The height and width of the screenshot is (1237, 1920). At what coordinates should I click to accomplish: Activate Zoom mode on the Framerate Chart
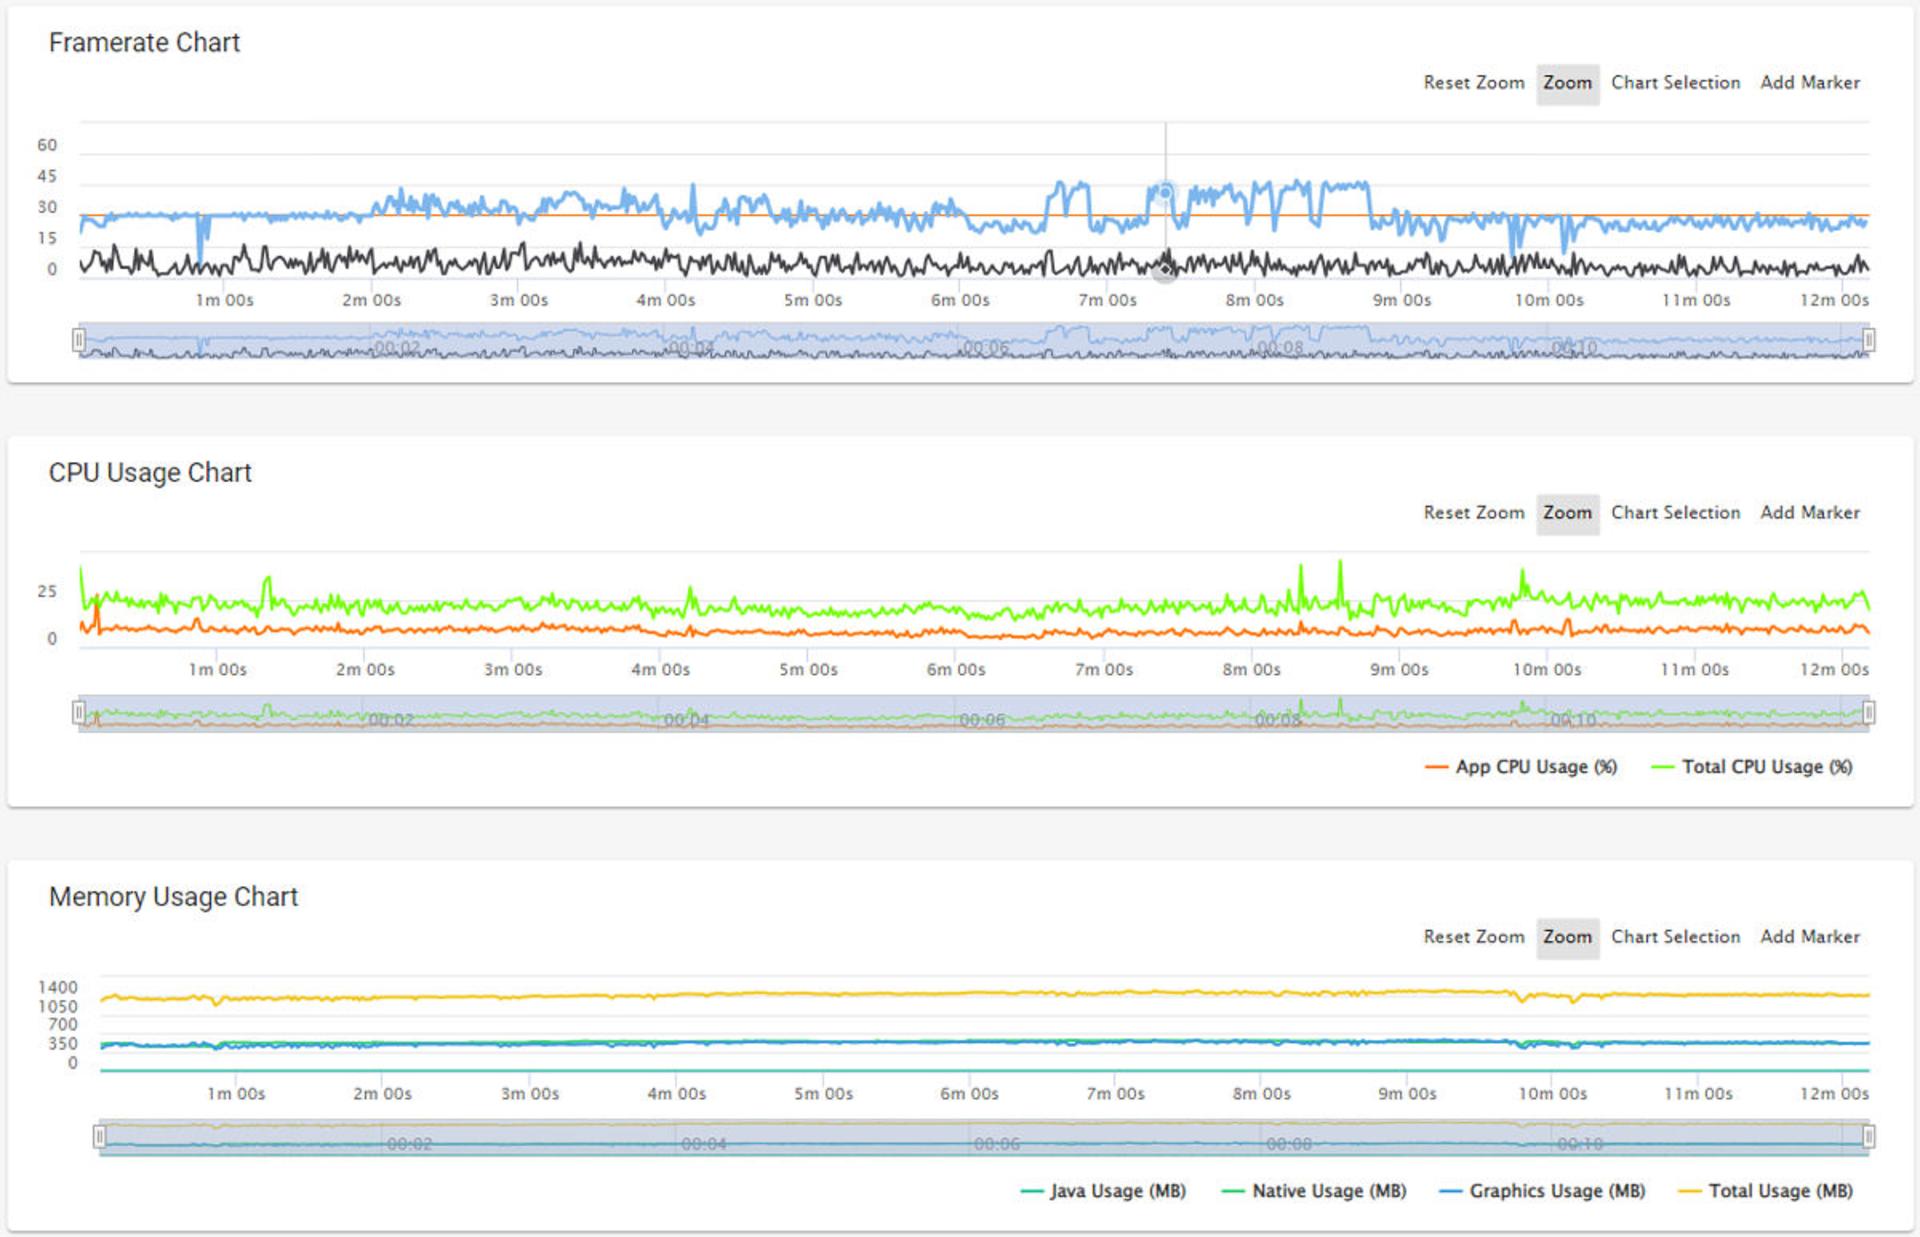pyautogui.click(x=1567, y=83)
